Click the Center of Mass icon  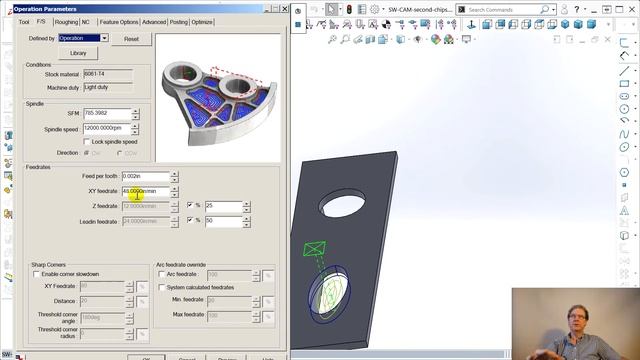pyautogui.click(x=386, y=24)
